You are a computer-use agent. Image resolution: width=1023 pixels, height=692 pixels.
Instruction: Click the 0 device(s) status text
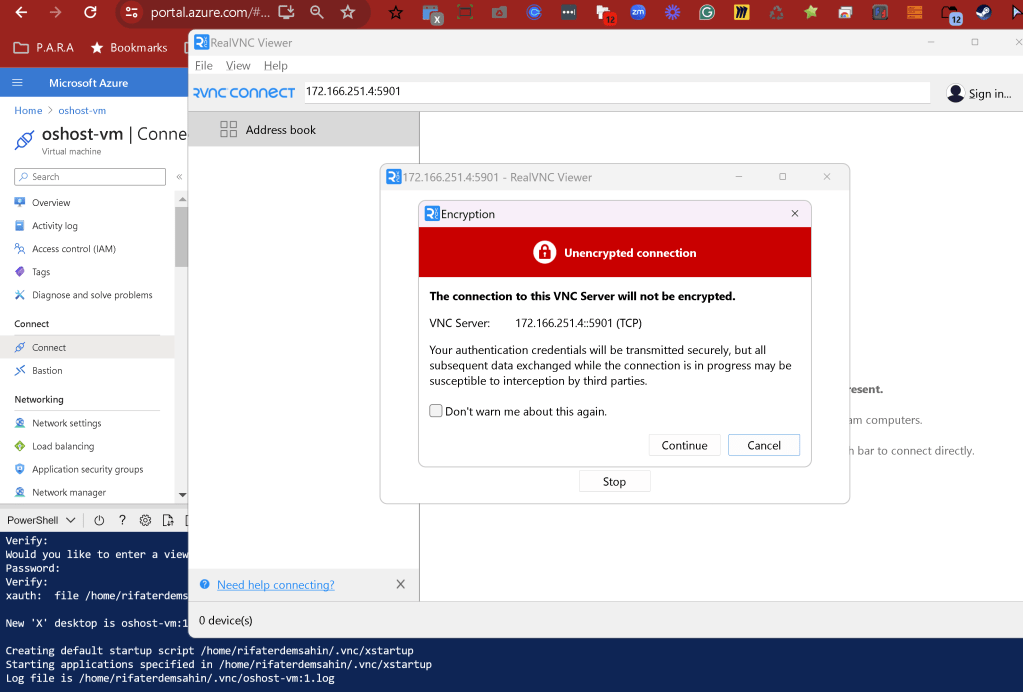226,620
